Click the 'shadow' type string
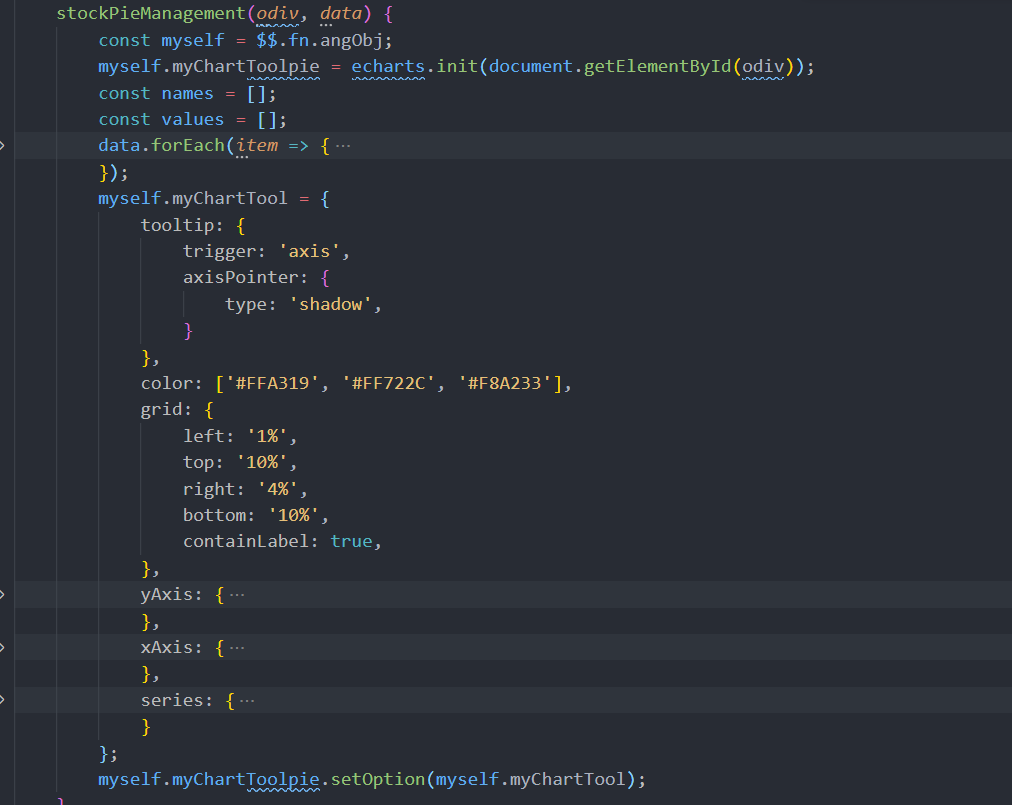This screenshot has width=1012, height=805. [x=330, y=304]
